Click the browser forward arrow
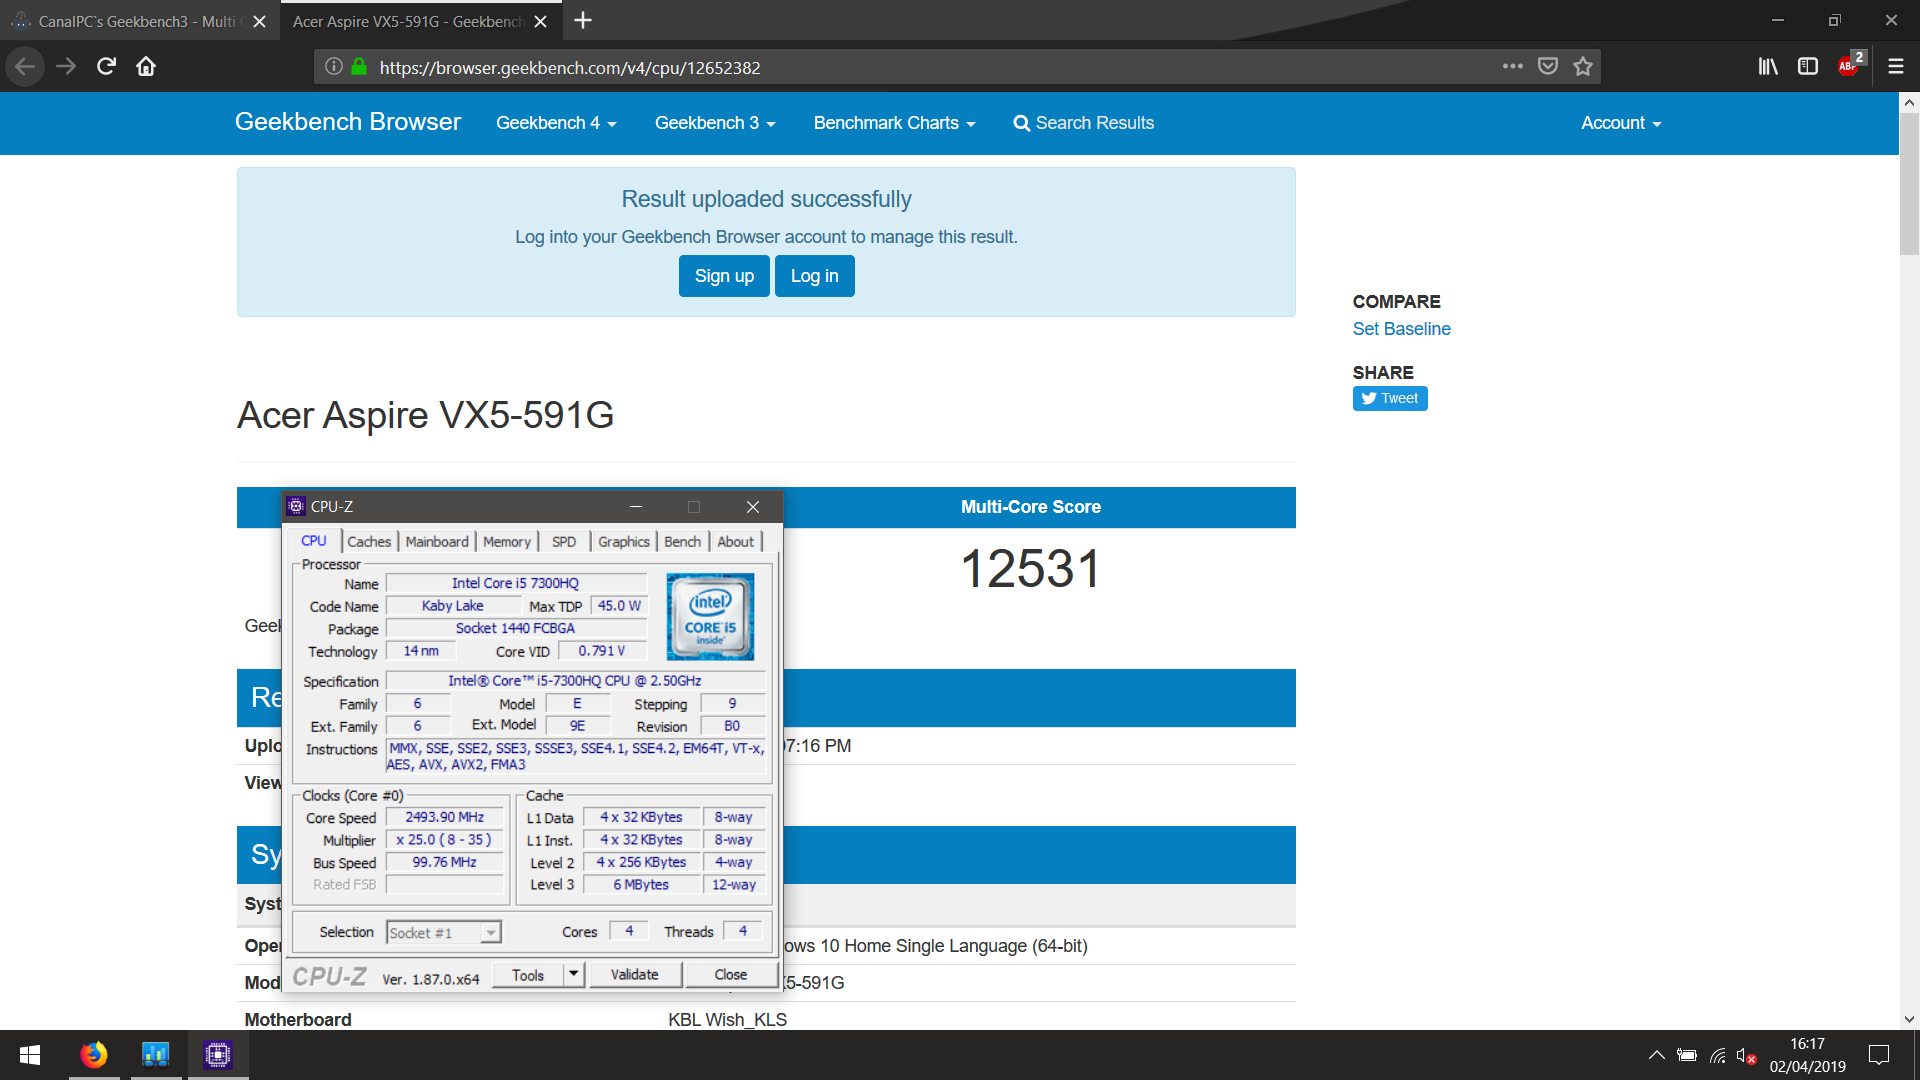1920x1080 pixels. pos(66,67)
